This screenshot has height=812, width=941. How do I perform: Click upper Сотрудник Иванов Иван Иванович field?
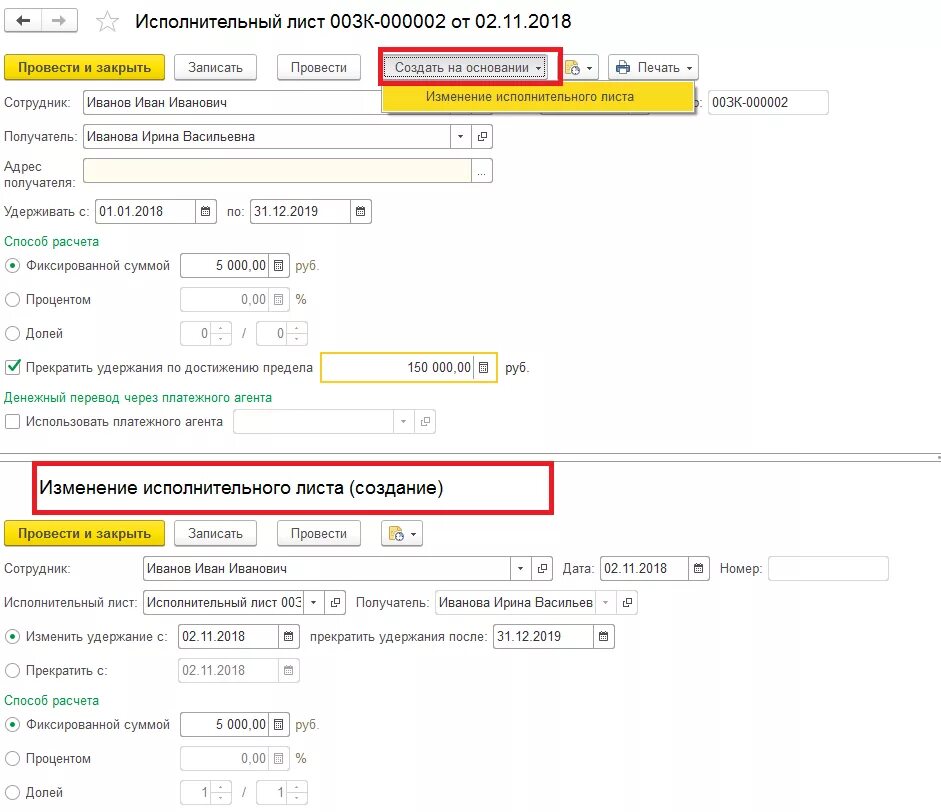[233, 103]
